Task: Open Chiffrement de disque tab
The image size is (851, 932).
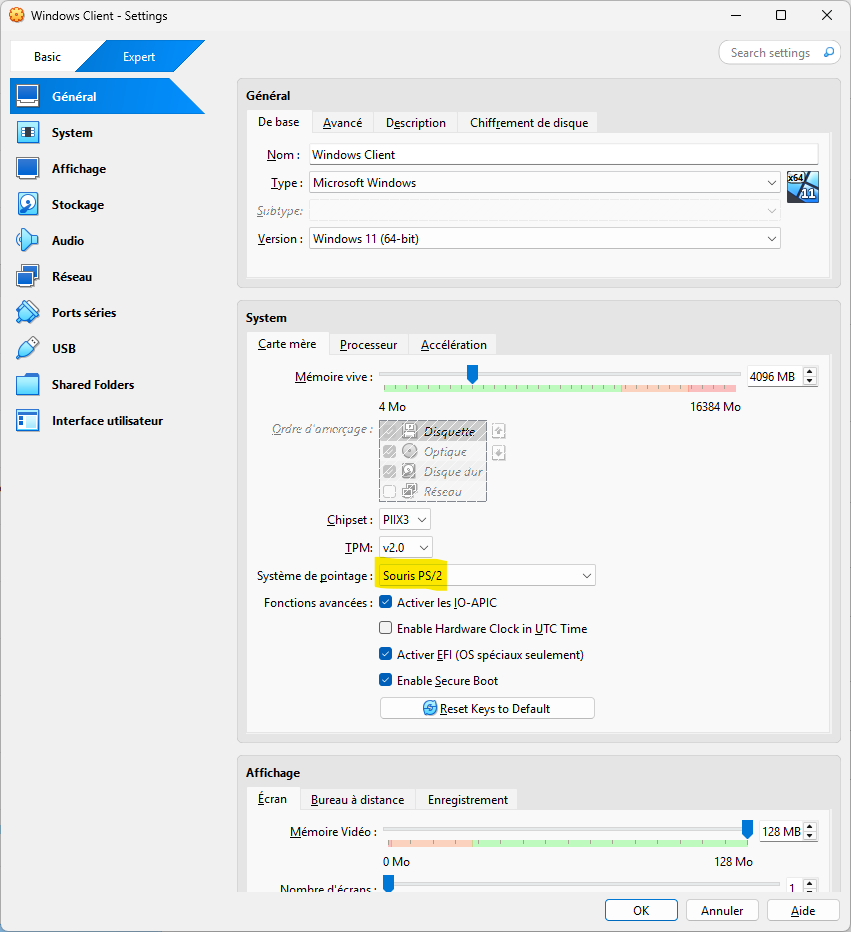Action: tap(529, 122)
